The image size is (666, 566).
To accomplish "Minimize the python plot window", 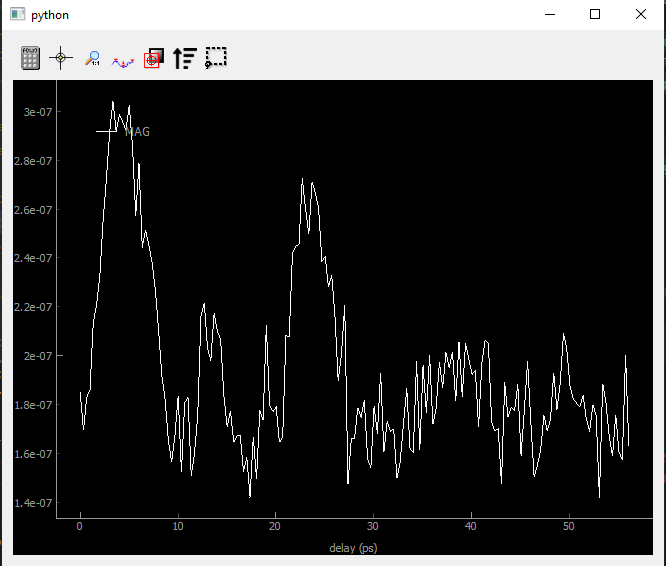I will coord(550,14).
